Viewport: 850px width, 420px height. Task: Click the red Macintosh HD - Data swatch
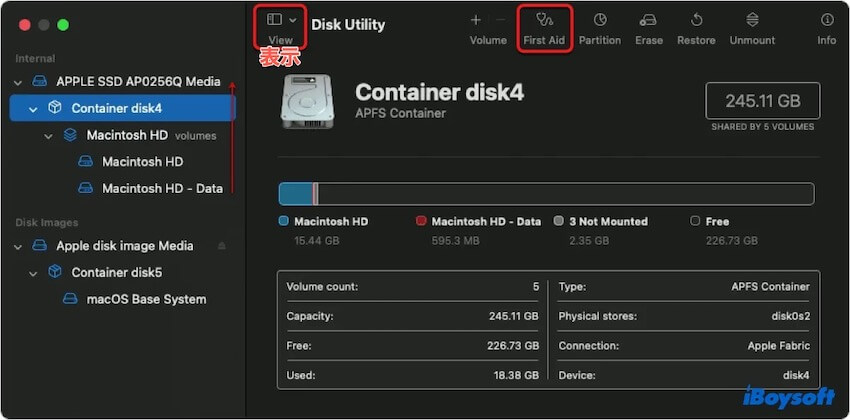pyautogui.click(x=421, y=221)
